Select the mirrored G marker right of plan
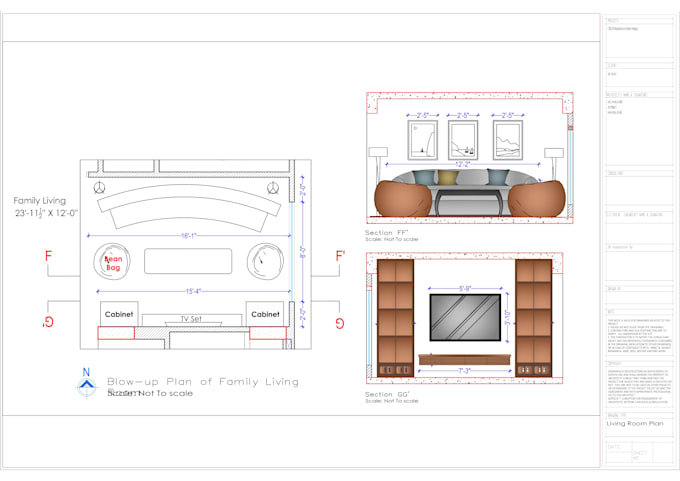The height and width of the screenshot is (481, 680). click(340, 323)
